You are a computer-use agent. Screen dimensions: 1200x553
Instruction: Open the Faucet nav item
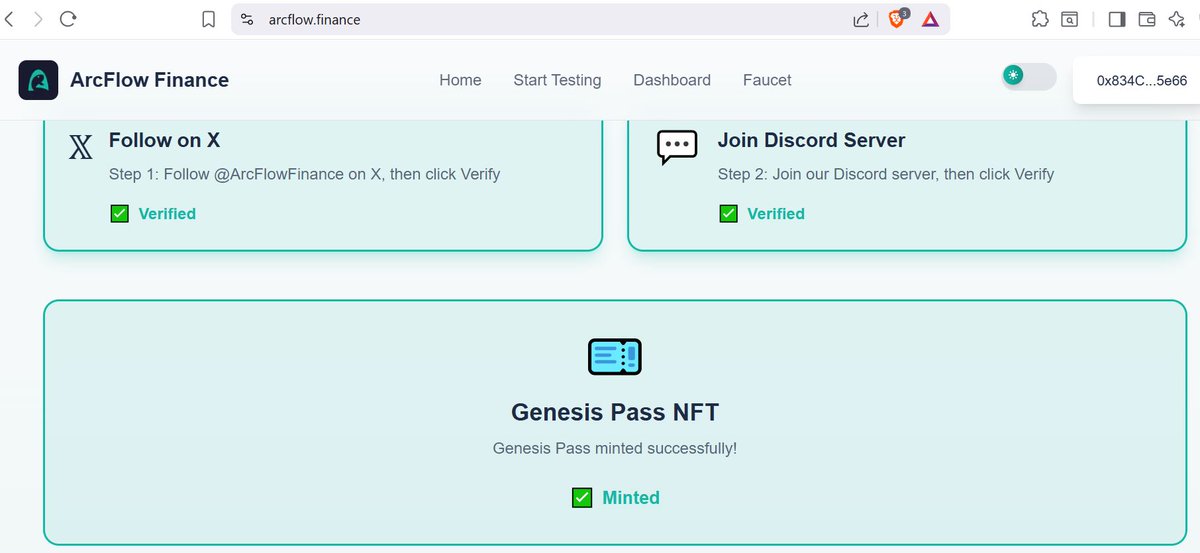pos(767,80)
